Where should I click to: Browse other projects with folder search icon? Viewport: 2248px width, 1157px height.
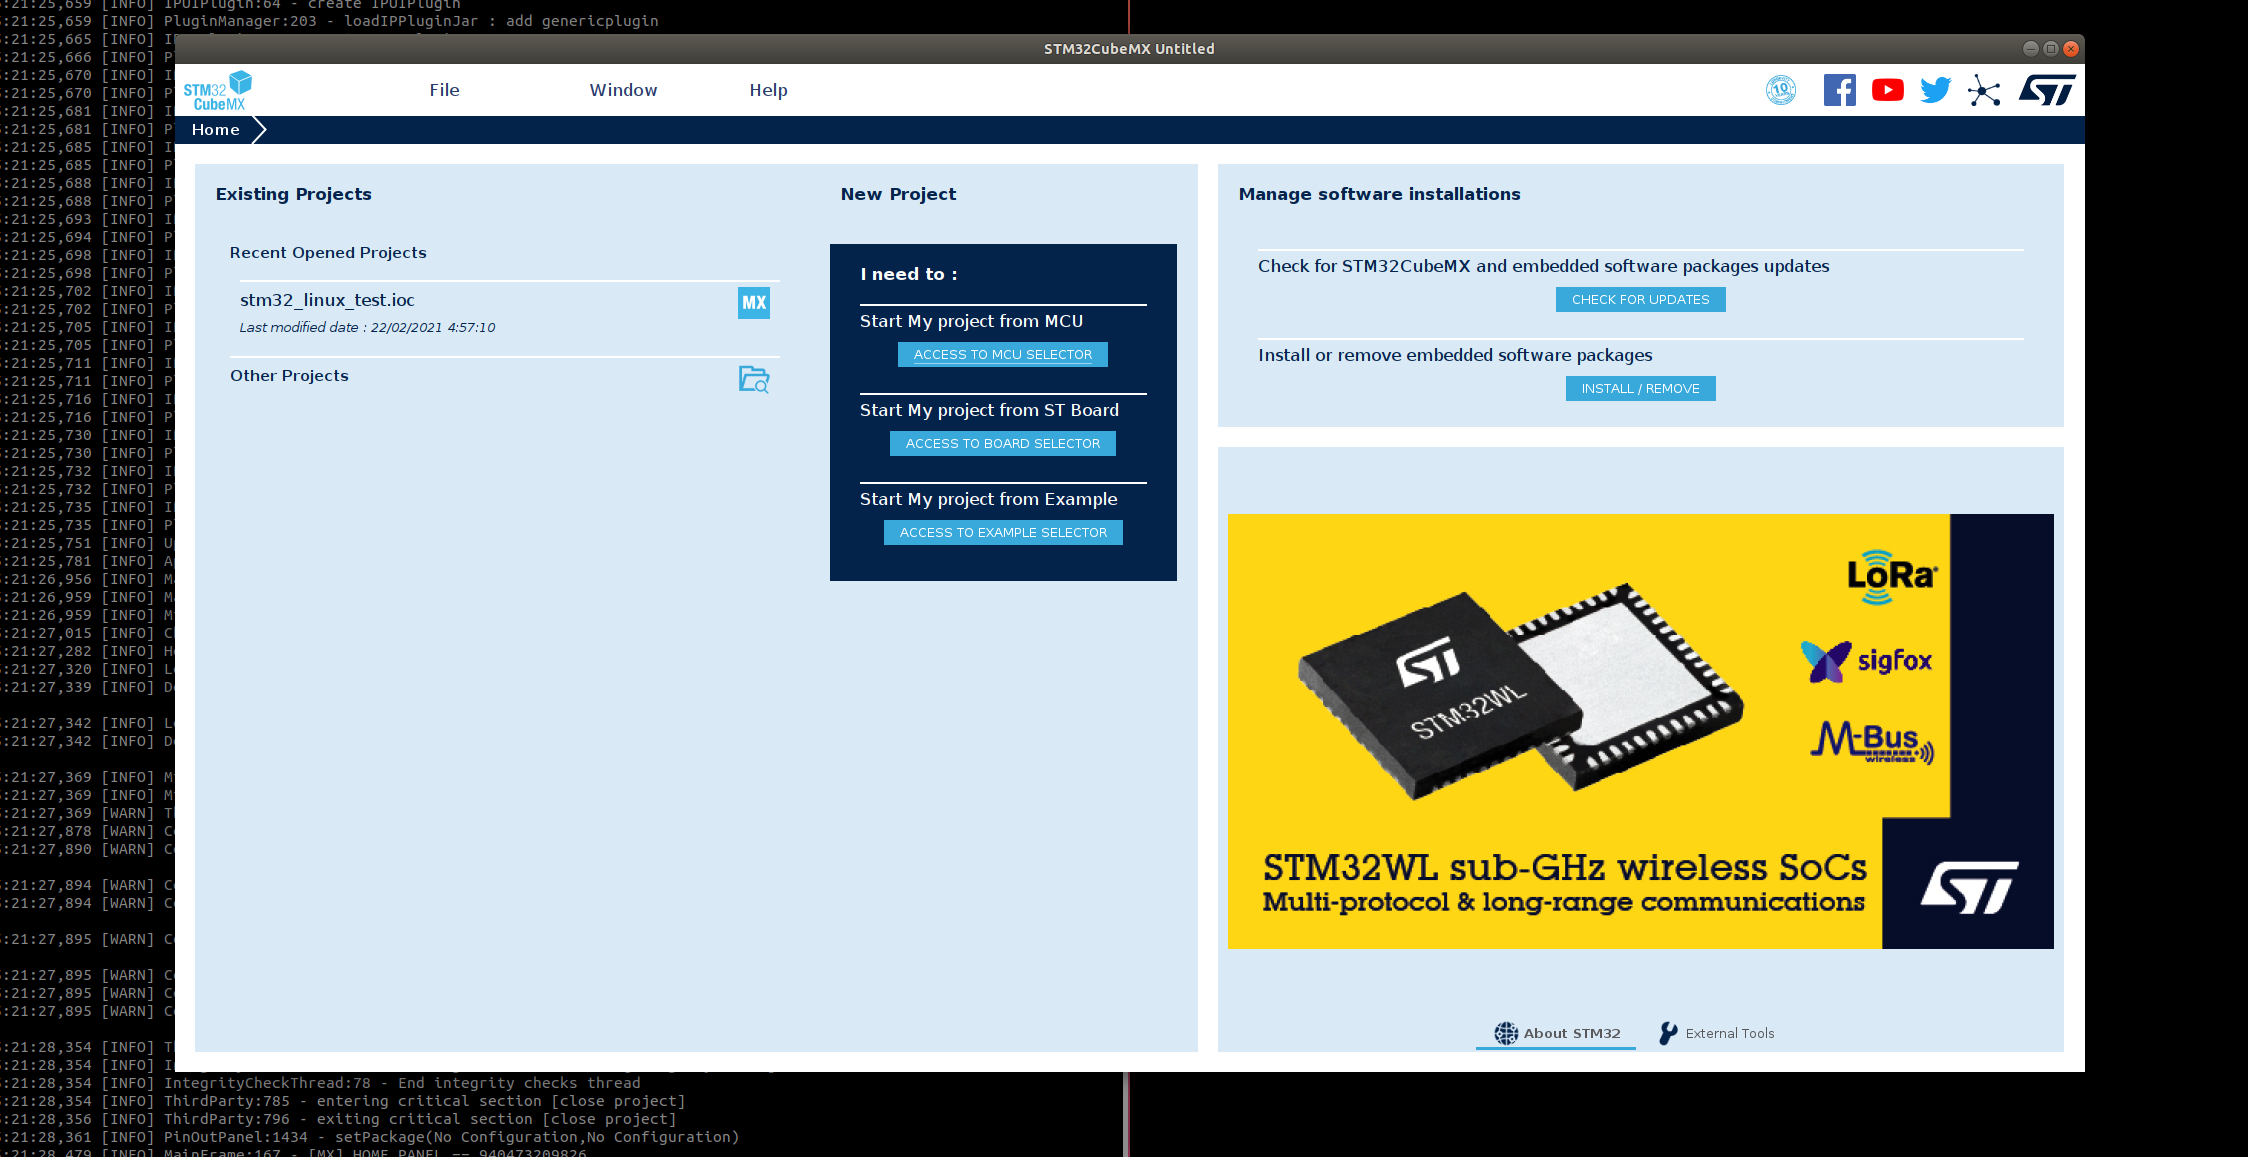[x=754, y=379]
